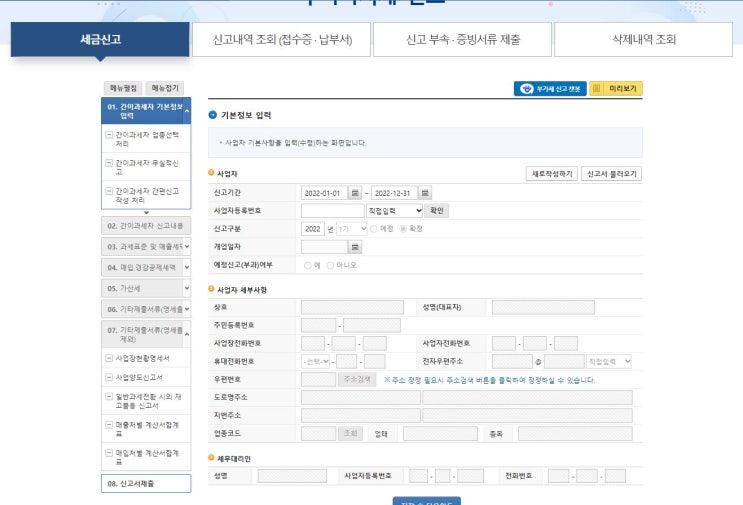This screenshot has height=505, width=743.
Task: Collapse the 01. 간이과세자 기본정보 입력 section
Action: tap(187, 111)
